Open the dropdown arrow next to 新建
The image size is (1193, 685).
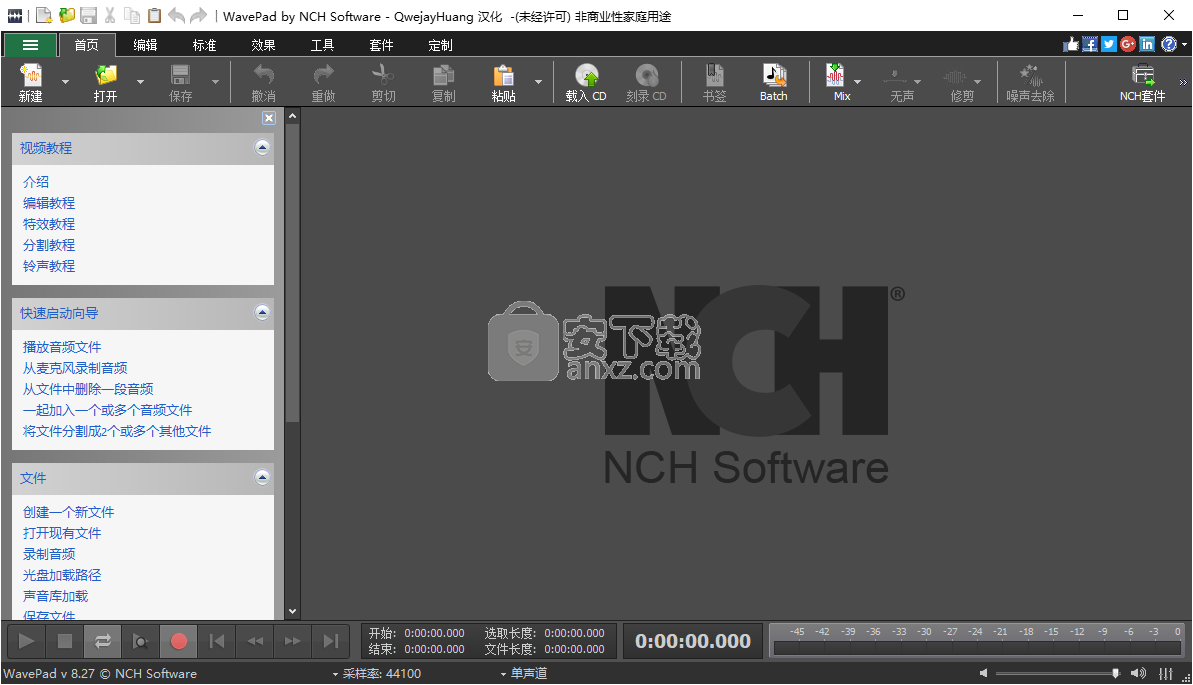coord(65,82)
